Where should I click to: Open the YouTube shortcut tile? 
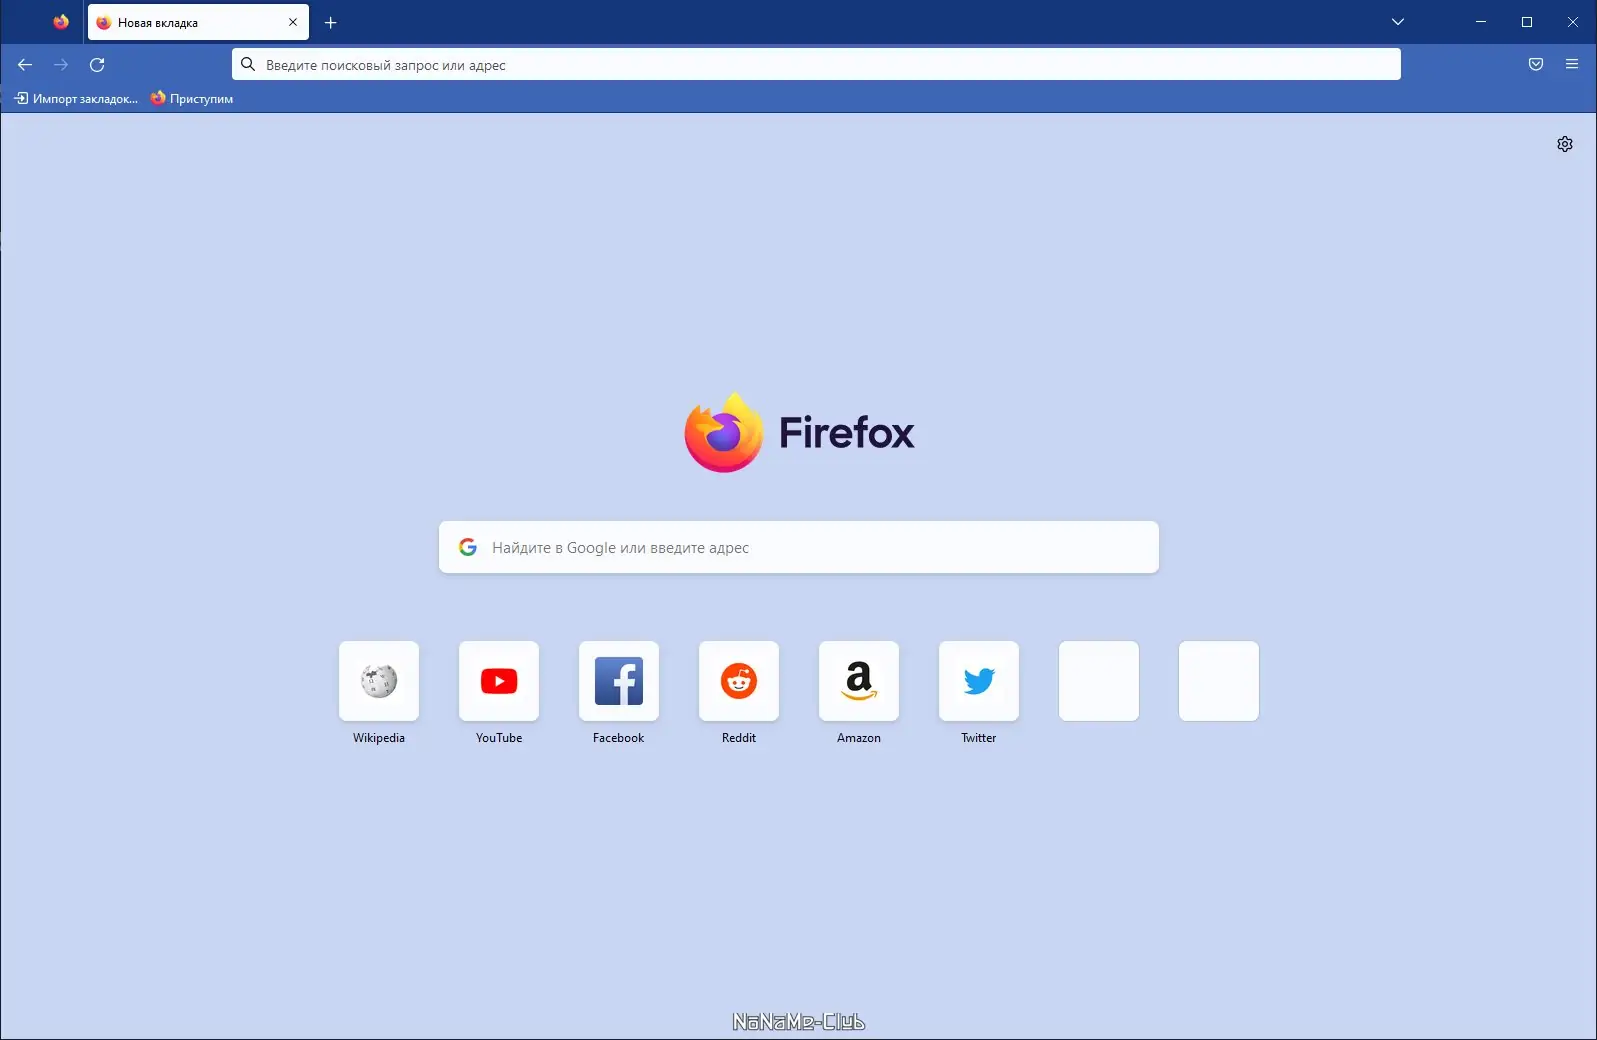[499, 681]
